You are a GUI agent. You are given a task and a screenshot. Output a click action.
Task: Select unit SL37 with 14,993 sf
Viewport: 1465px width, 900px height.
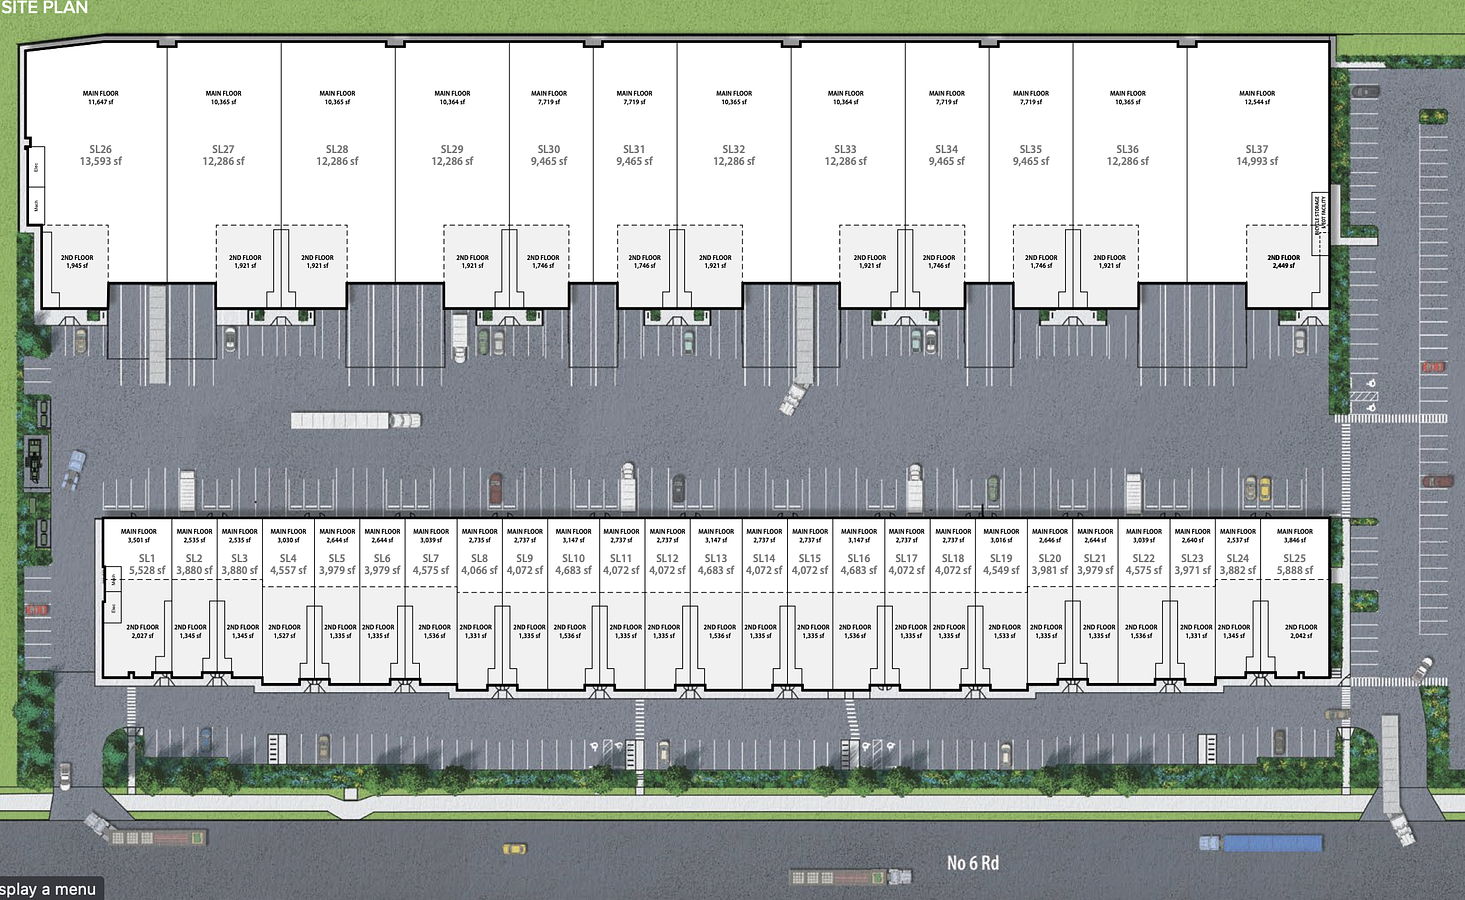click(x=1256, y=155)
